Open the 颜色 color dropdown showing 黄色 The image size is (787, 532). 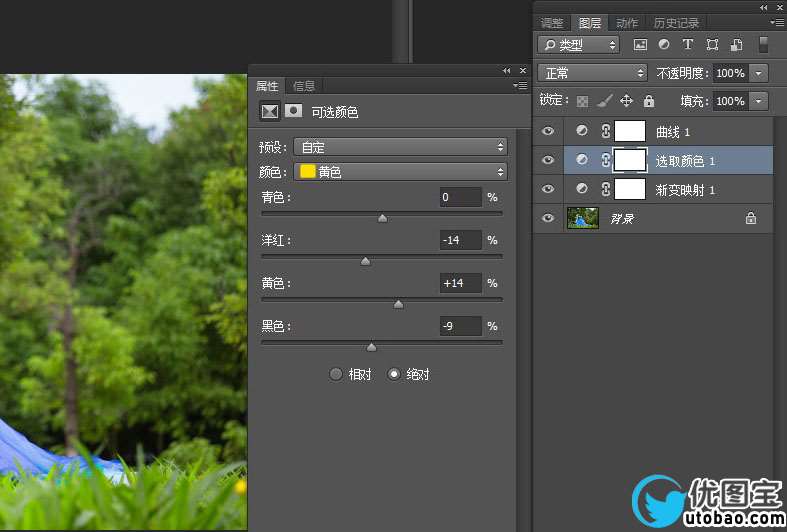(x=400, y=172)
